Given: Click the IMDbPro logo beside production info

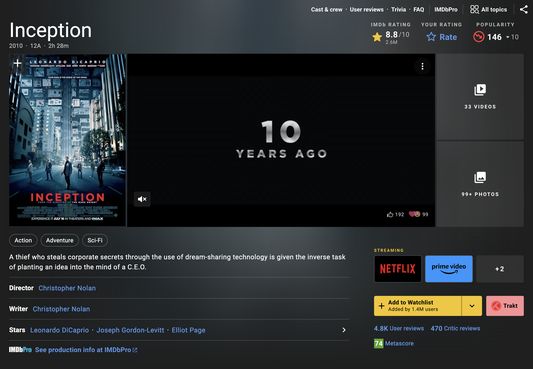Looking at the screenshot, I should click(20, 350).
